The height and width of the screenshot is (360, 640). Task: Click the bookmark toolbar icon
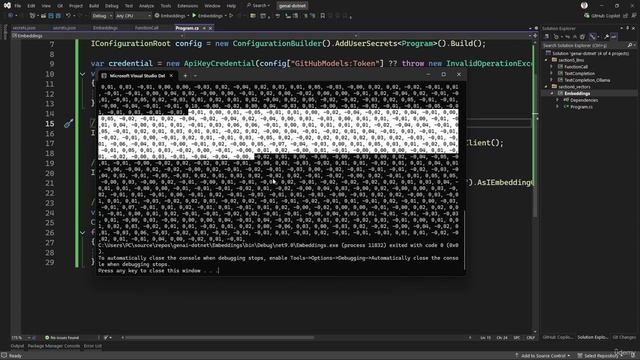tap(323, 16)
